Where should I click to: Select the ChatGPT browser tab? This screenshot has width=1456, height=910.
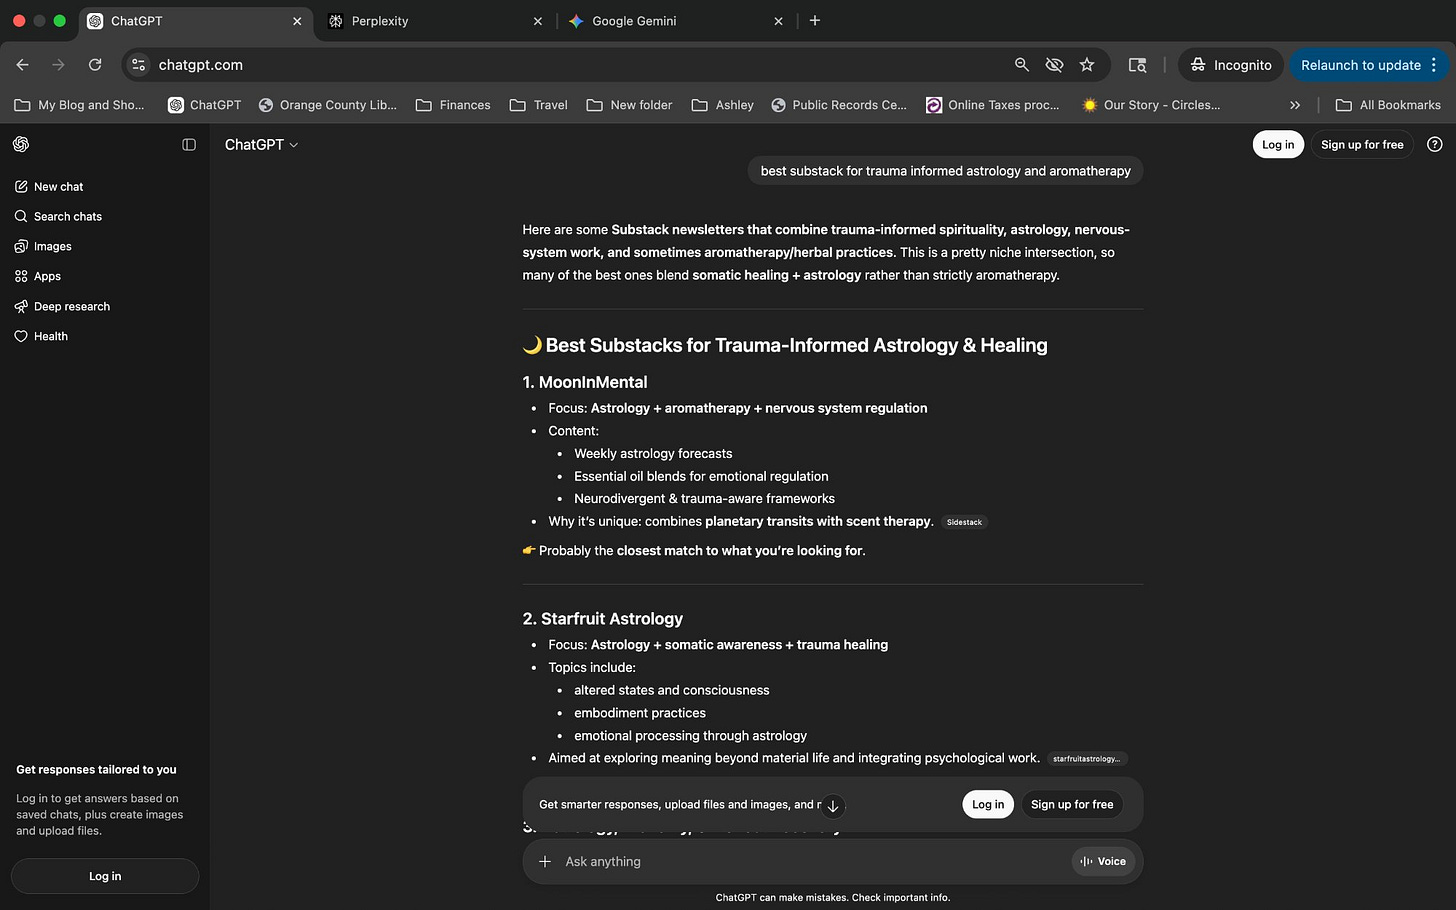click(x=195, y=21)
